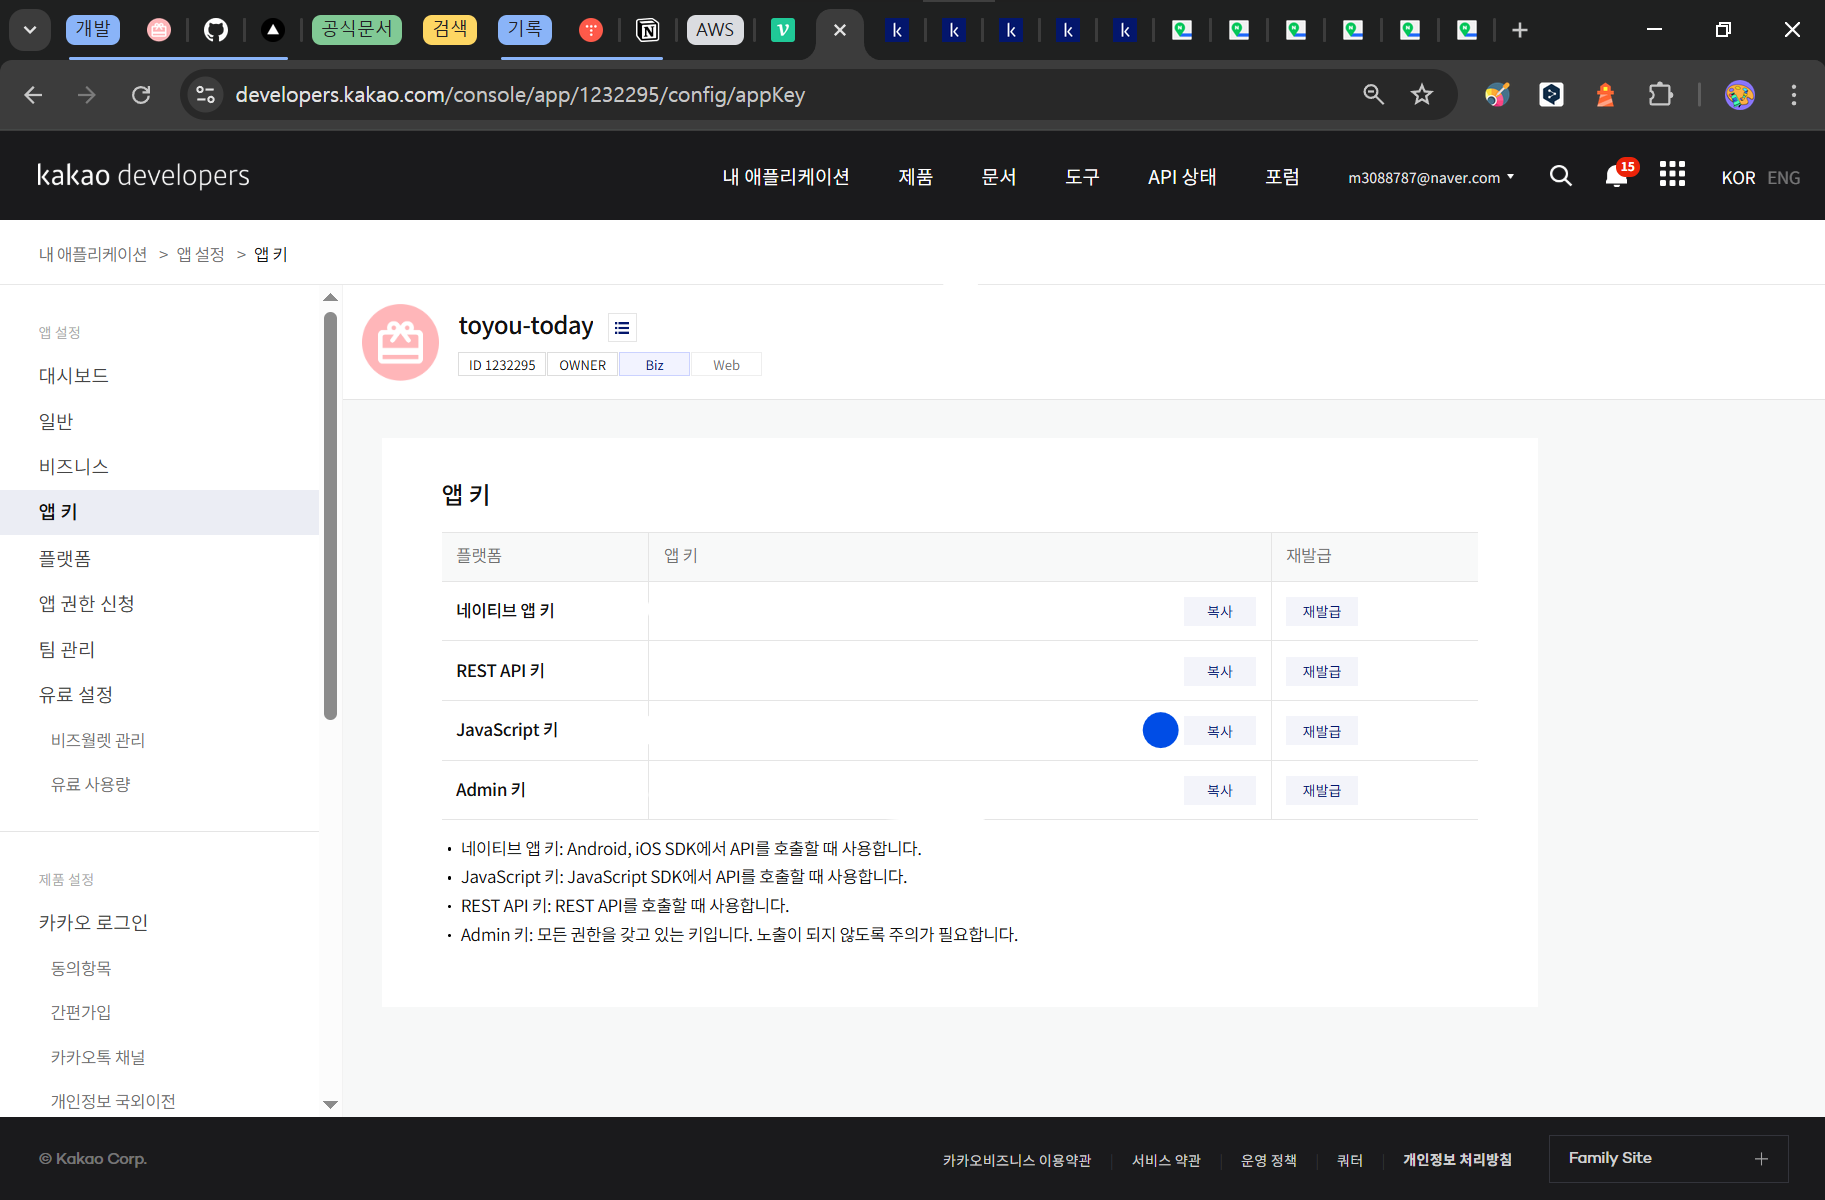Open 대시보드 in sidebar
1825x1200 pixels.
pos(74,375)
